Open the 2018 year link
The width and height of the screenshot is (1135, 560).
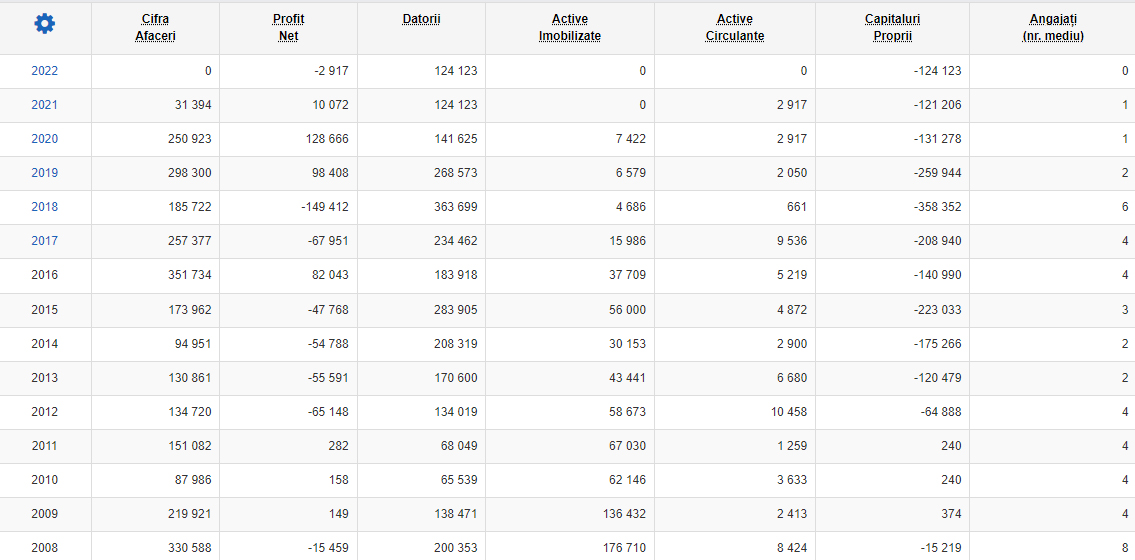pos(45,207)
